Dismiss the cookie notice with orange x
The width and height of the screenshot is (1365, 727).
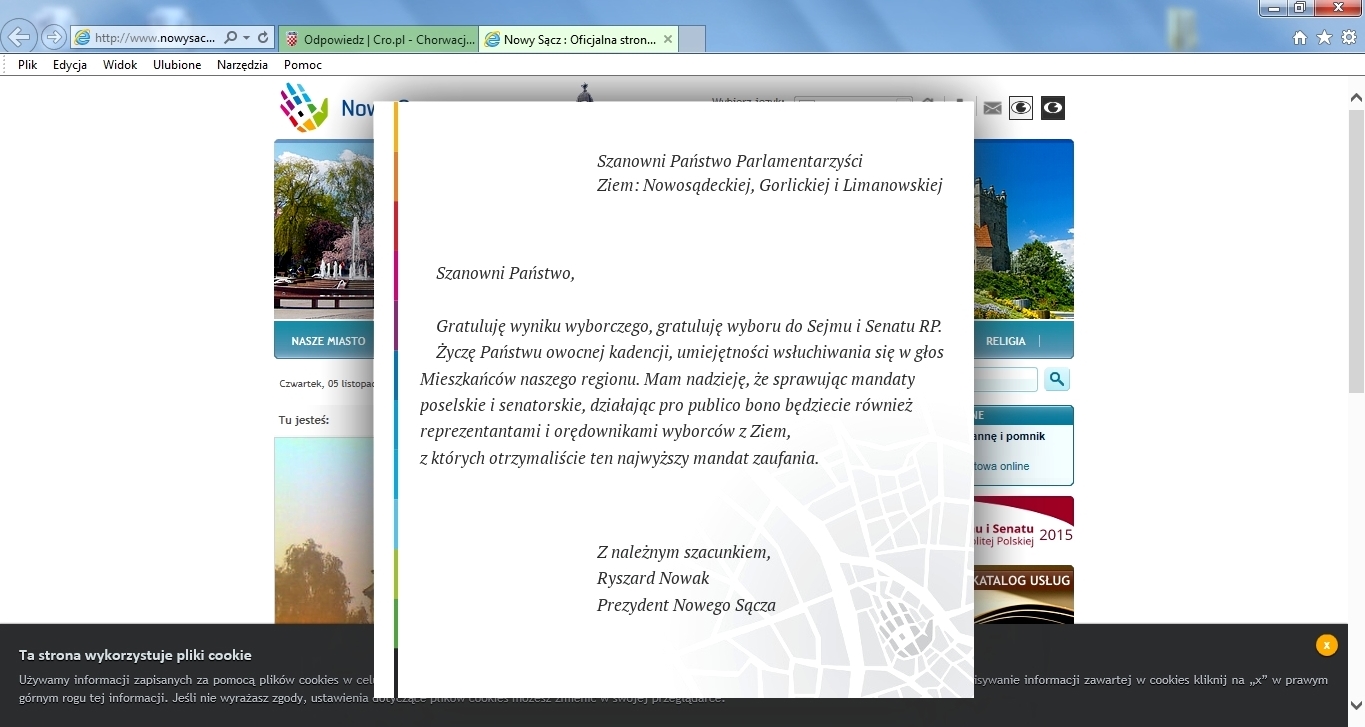[1326, 645]
